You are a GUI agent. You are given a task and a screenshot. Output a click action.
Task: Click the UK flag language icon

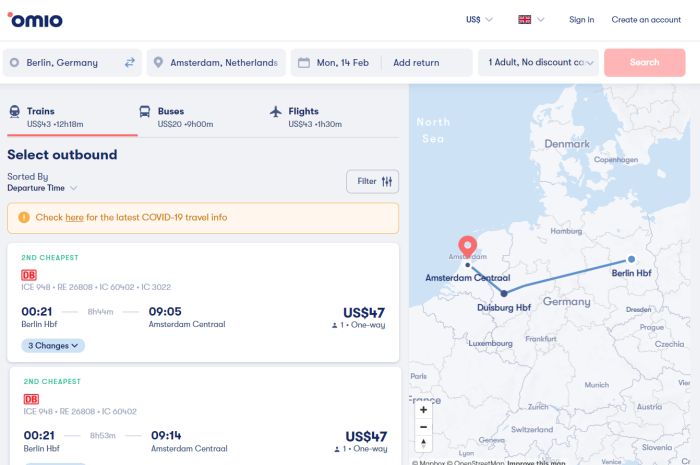pos(525,20)
